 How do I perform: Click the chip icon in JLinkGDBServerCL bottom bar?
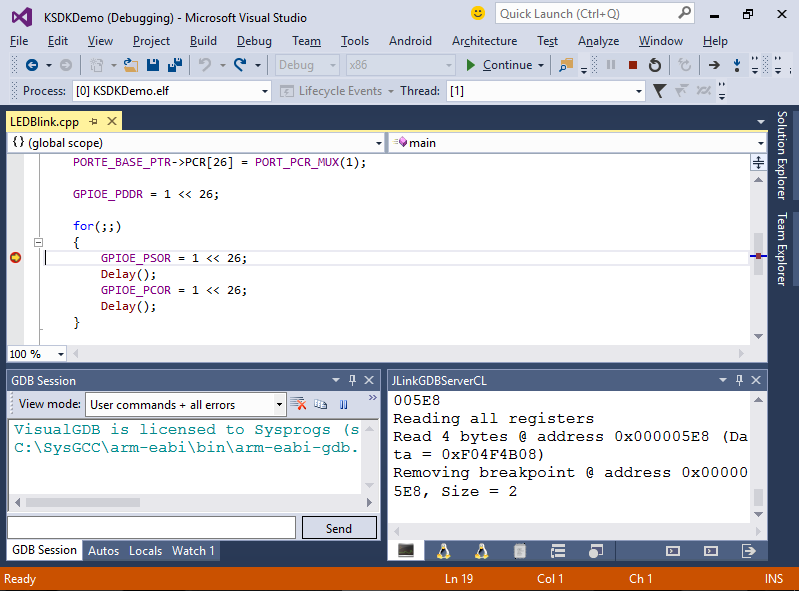(x=520, y=551)
